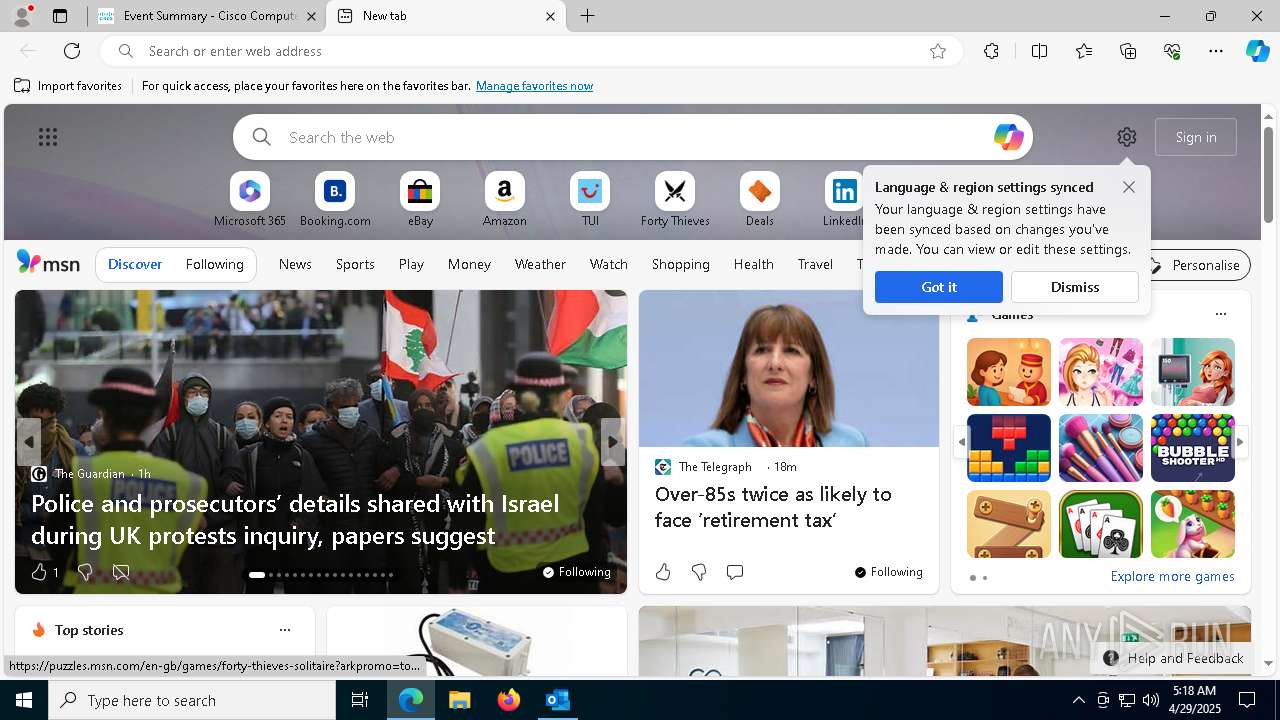The image size is (1280, 720).
Task: Open the Microsoft 365 quick link
Action: click(x=250, y=200)
